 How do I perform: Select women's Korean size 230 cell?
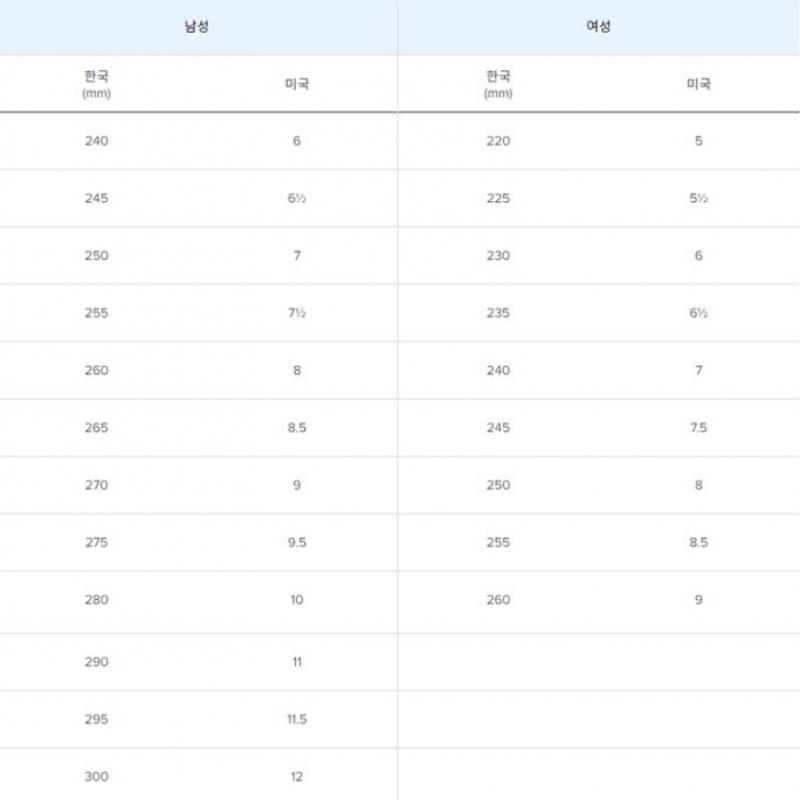coord(497,255)
